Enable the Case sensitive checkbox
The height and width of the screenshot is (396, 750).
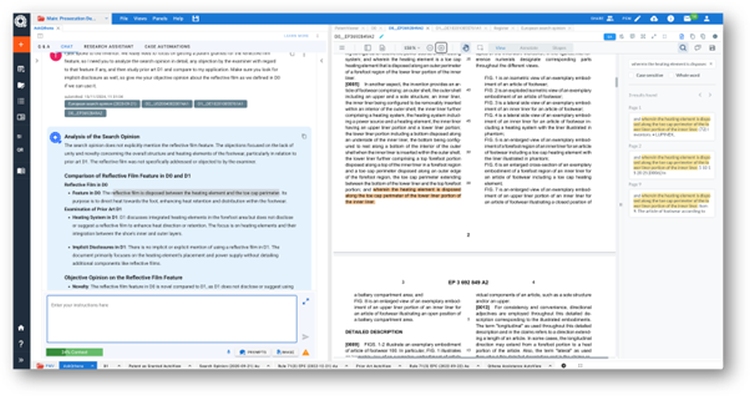631,76
